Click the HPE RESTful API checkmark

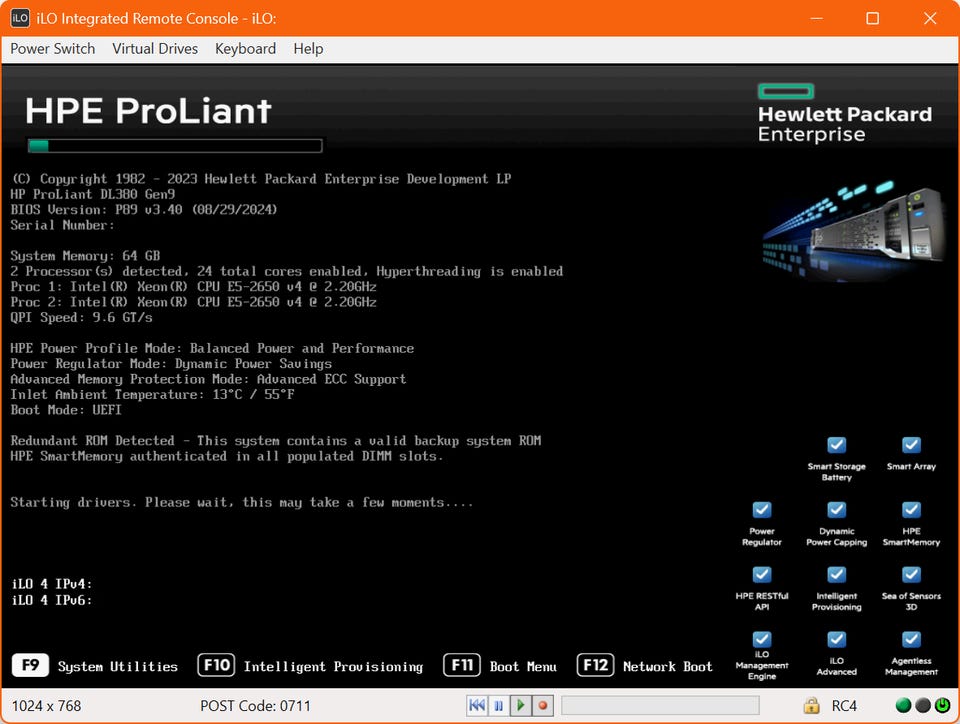762,575
